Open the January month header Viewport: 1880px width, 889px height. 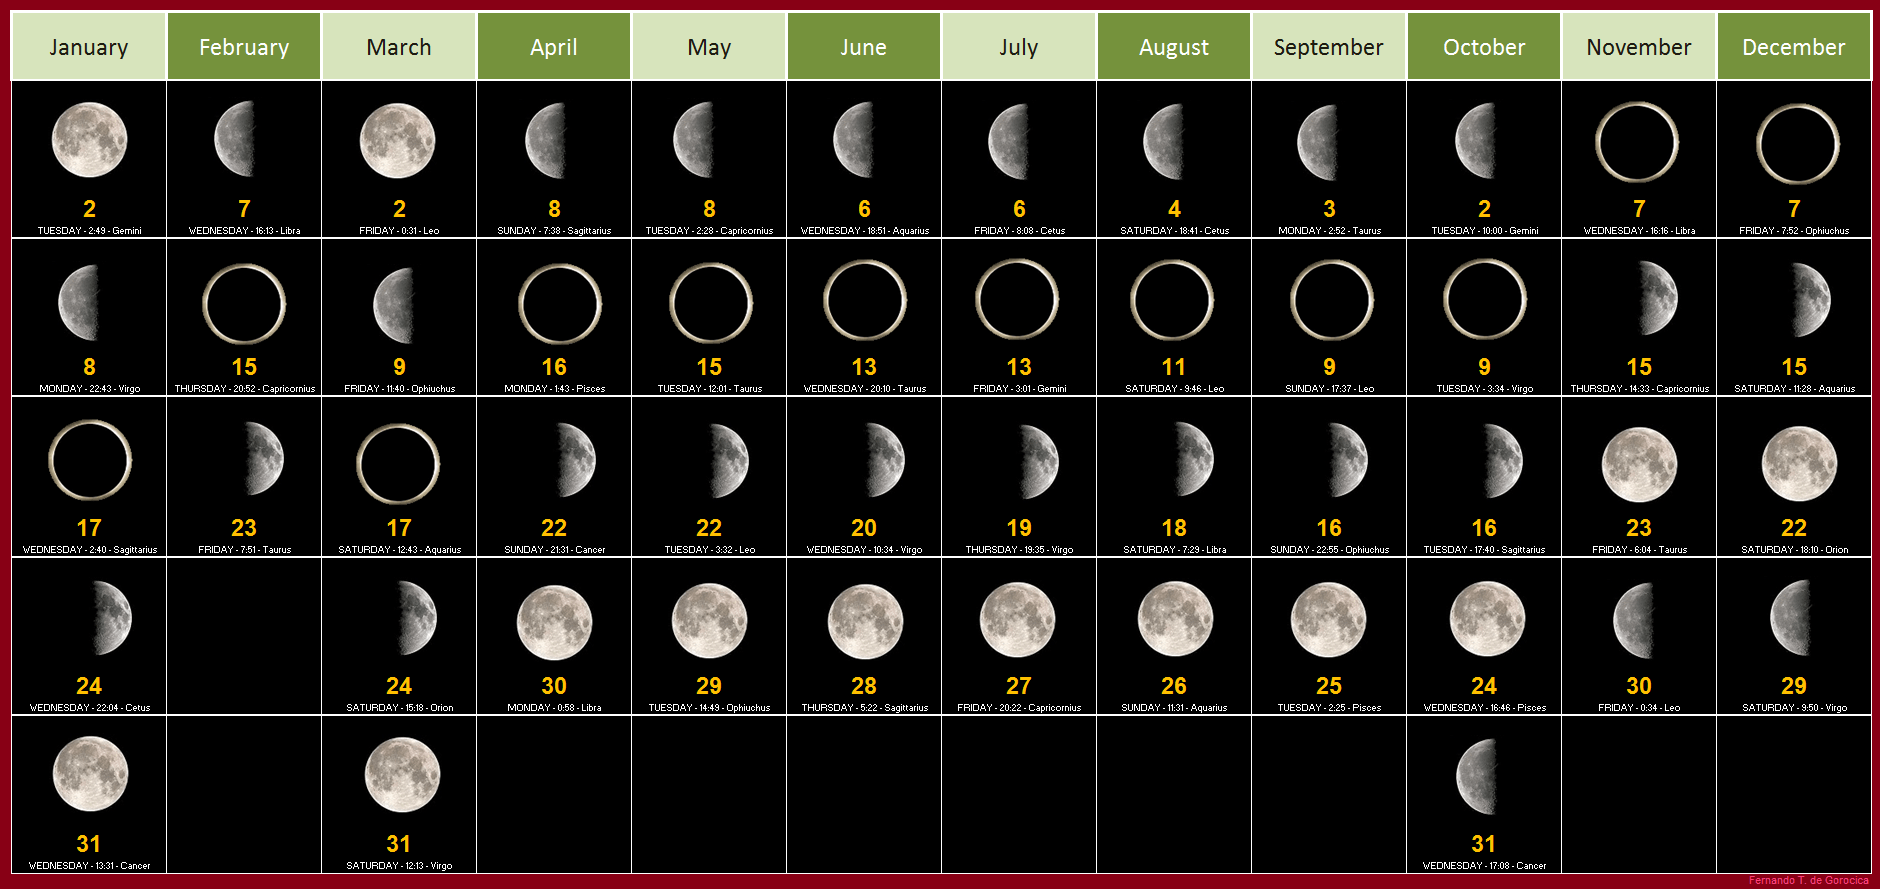[88, 47]
